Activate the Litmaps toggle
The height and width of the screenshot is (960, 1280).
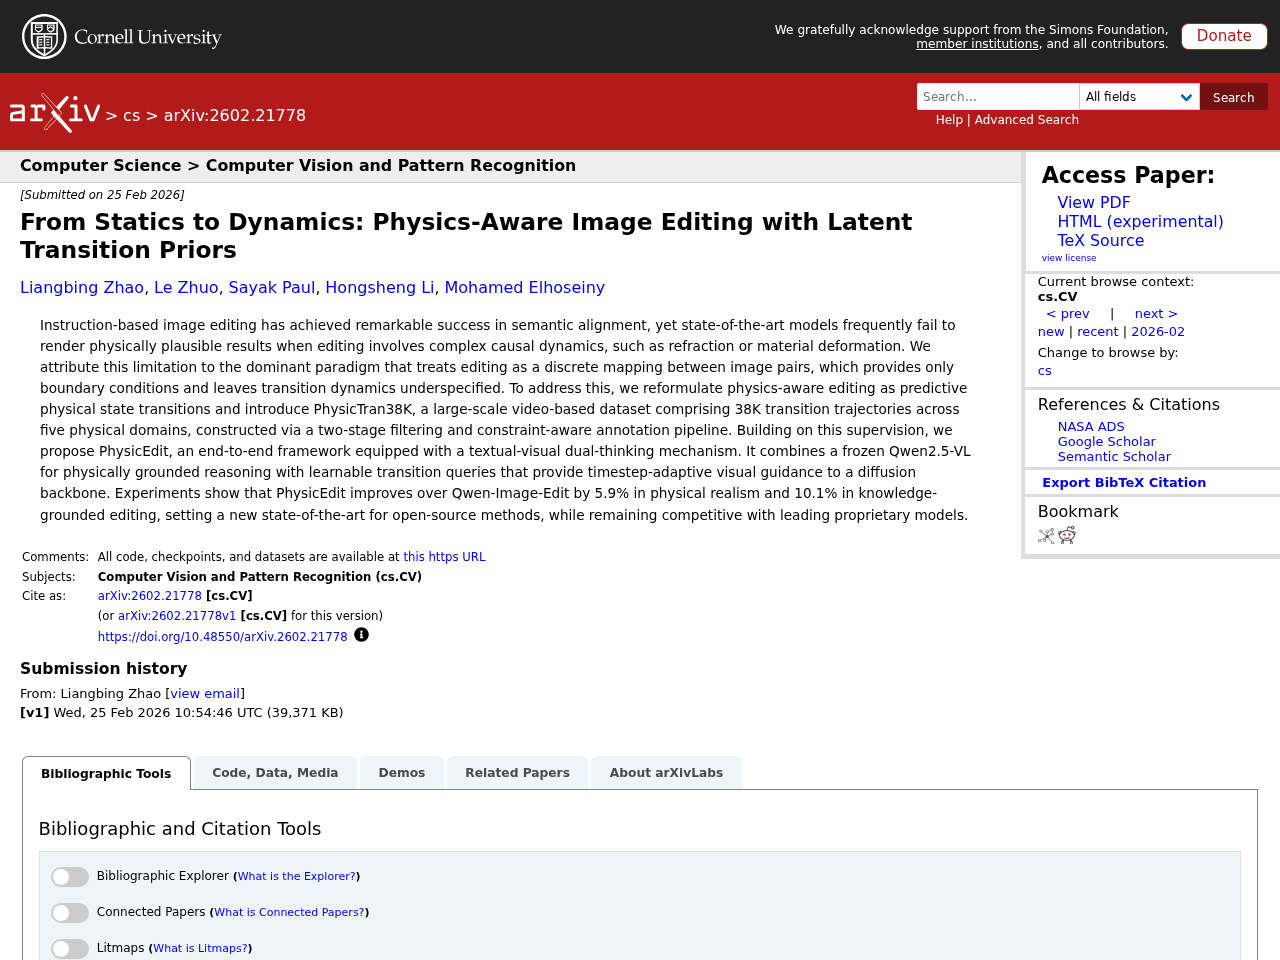click(70, 948)
